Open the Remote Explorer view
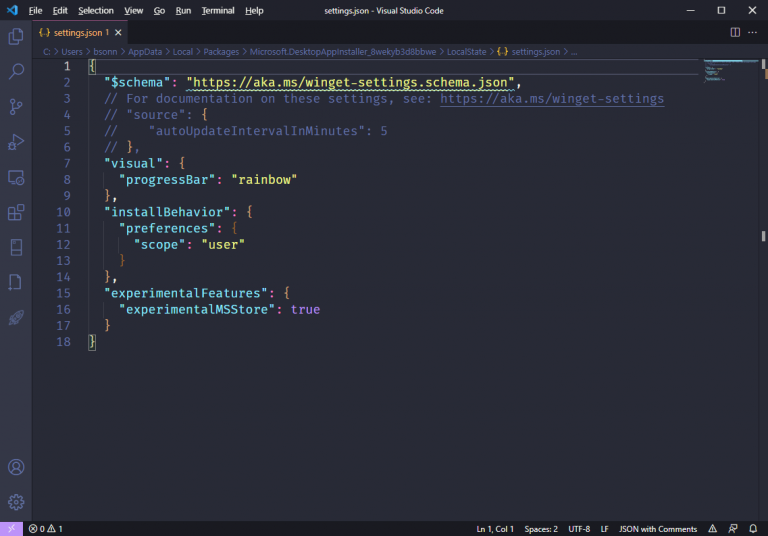 tap(16, 177)
